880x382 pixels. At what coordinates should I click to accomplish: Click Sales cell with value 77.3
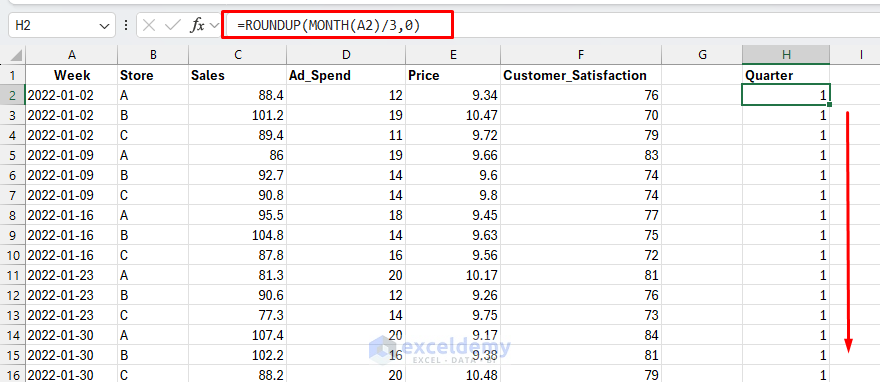(237, 315)
